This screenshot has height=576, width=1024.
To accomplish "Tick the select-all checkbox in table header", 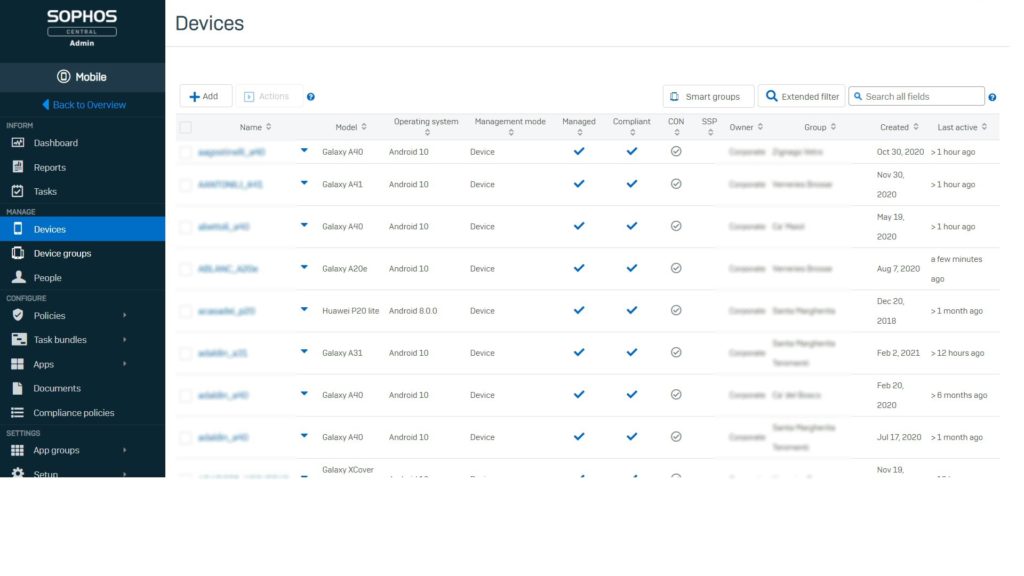I will [186, 127].
